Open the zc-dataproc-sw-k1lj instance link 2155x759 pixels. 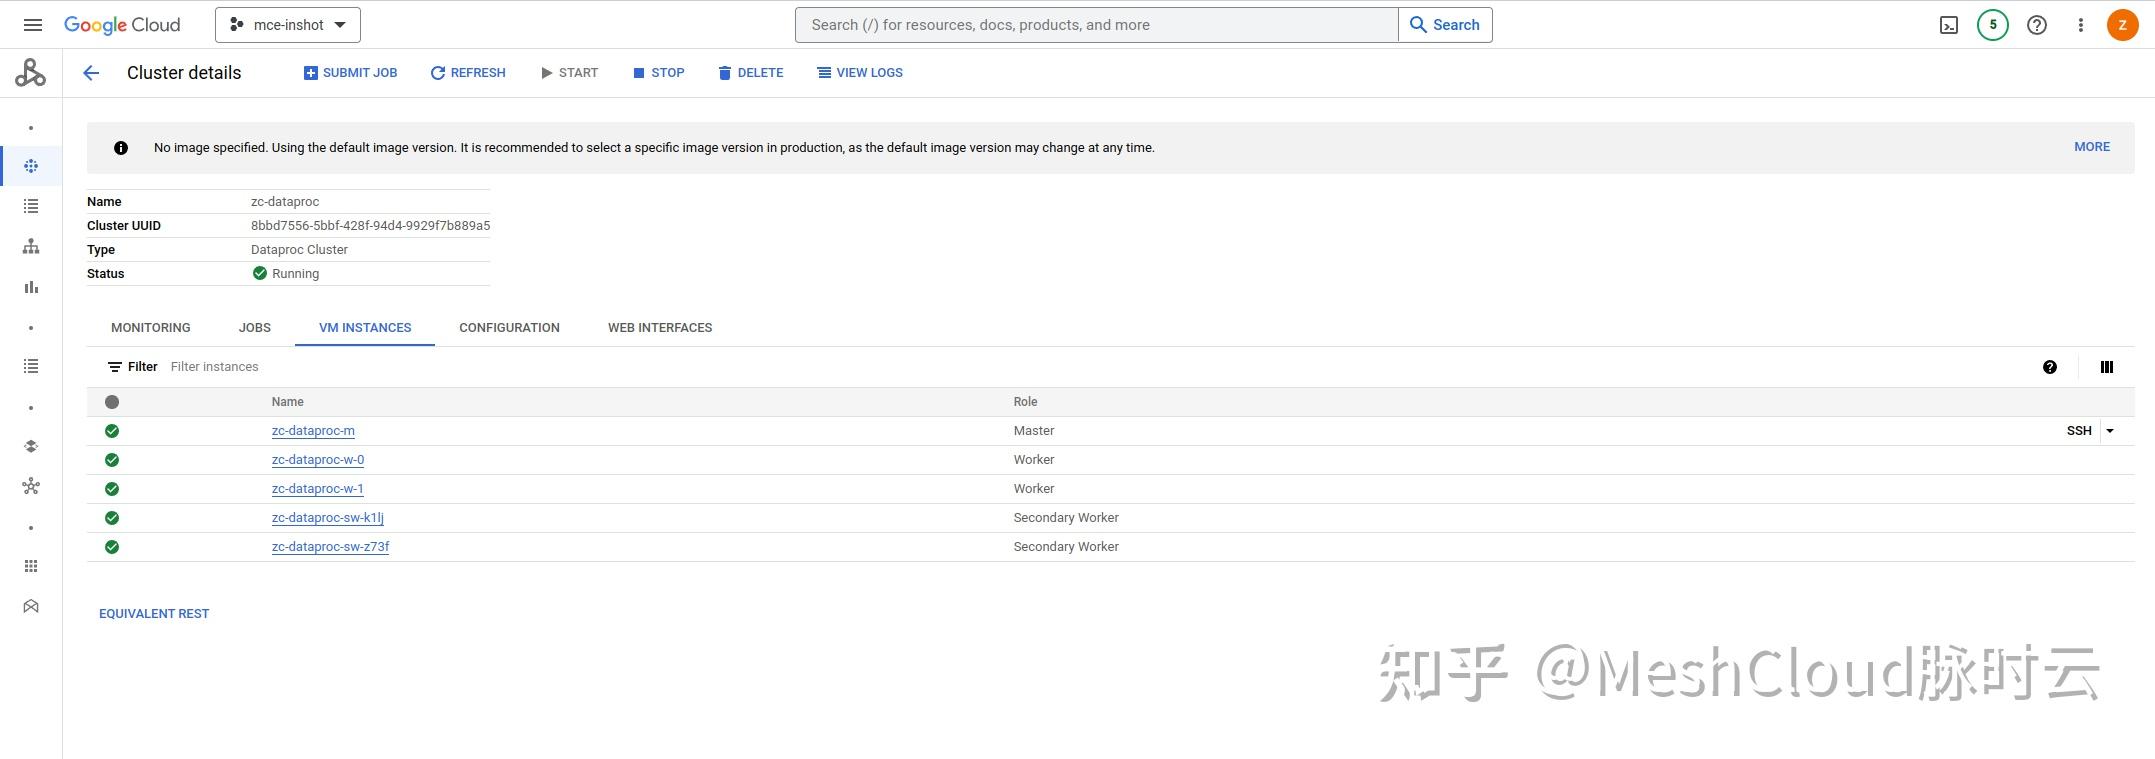[x=328, y=518]
